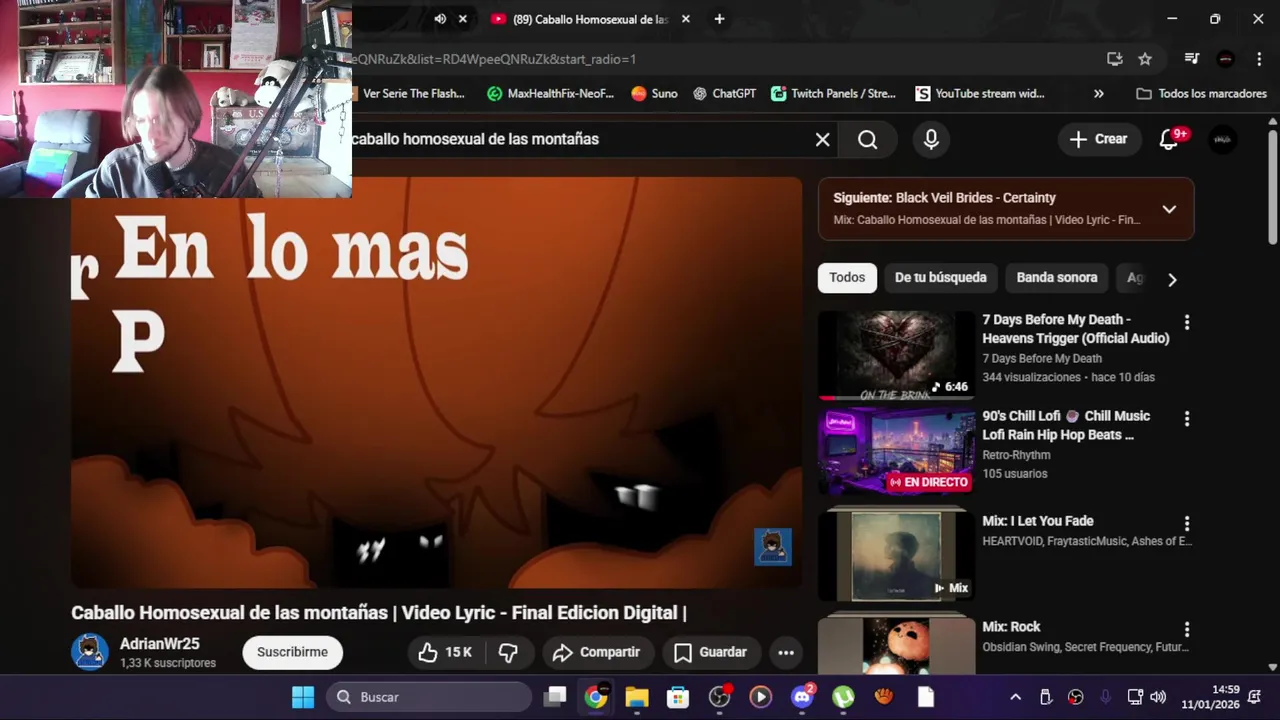The height and width of the screenshot is (720, 1280).
Task: Open Discord from the taskbar
Action: [x=802, y=697]
